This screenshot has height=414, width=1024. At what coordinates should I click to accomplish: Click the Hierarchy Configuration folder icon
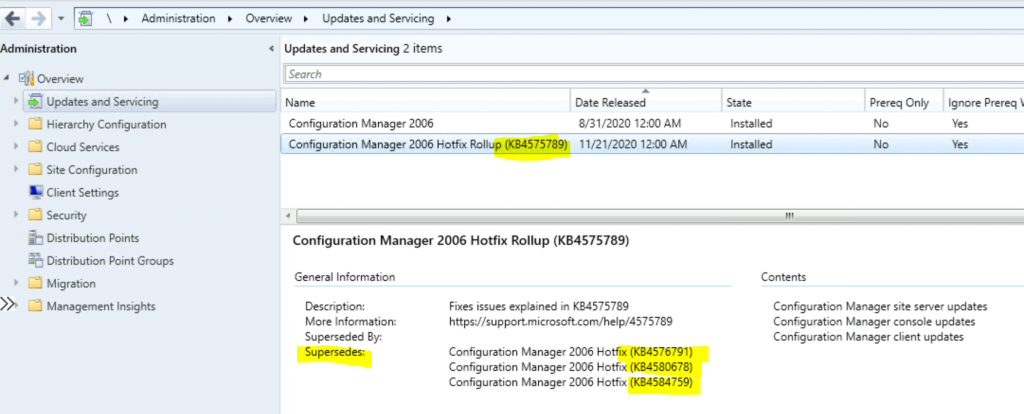35,124
